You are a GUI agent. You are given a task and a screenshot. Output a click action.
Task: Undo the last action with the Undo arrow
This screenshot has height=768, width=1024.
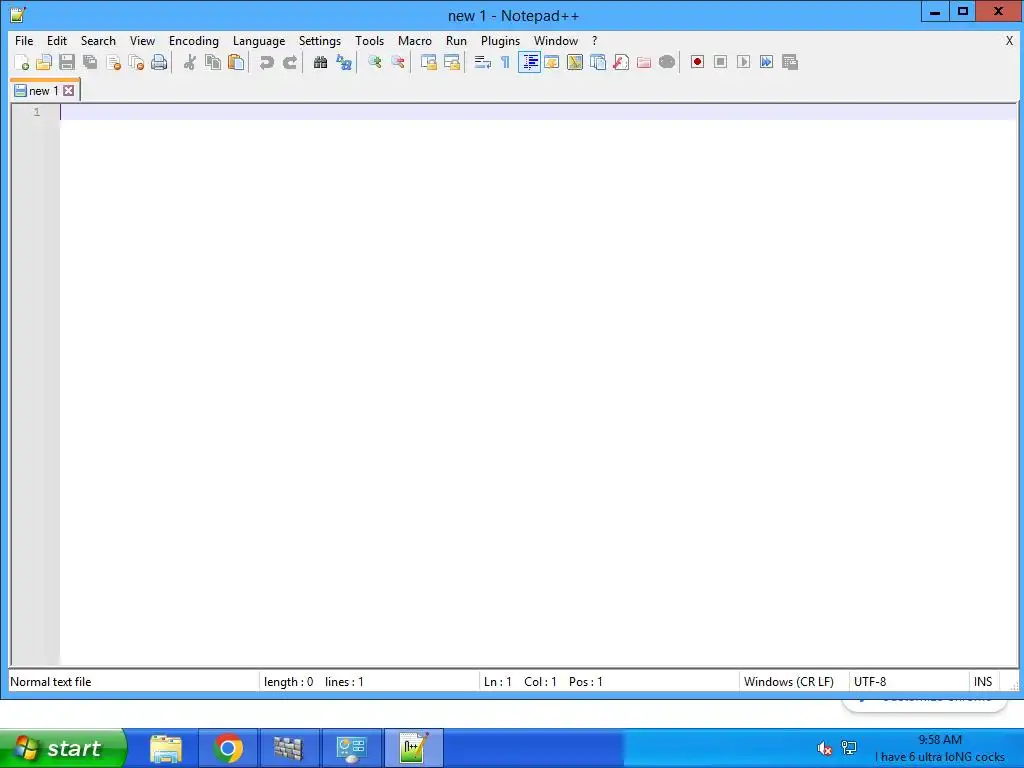click(266, 62)
